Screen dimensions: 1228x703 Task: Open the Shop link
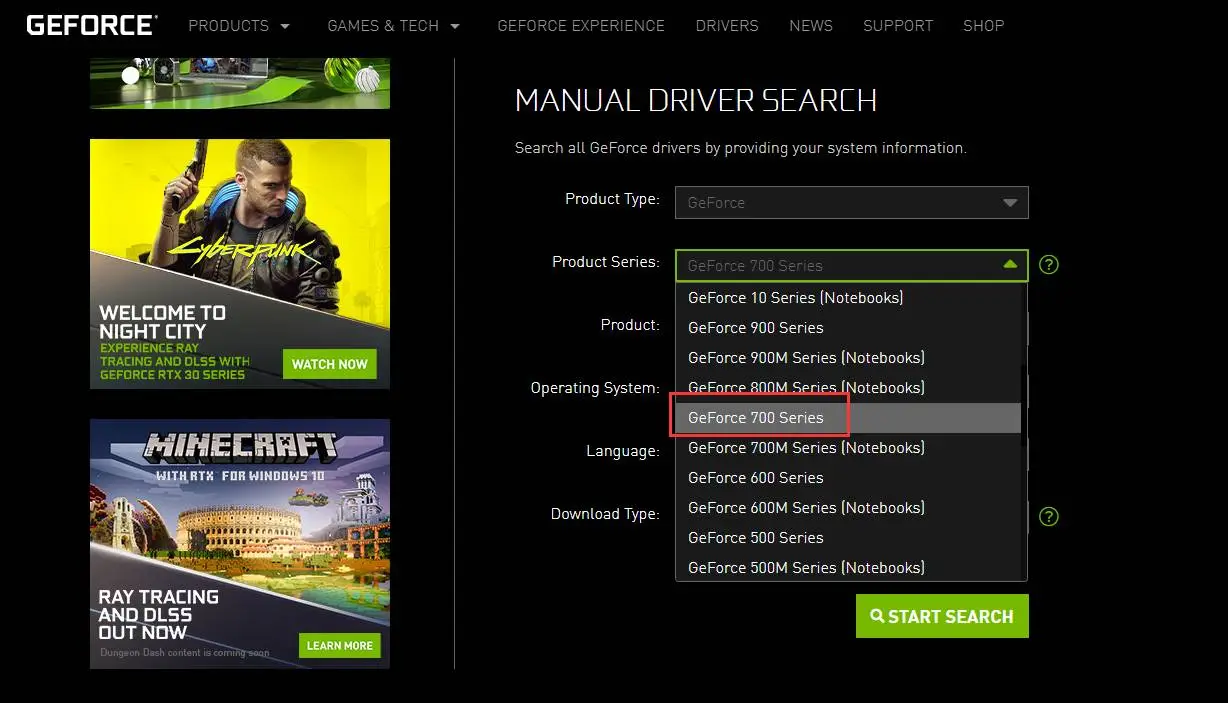coord(983,26)
